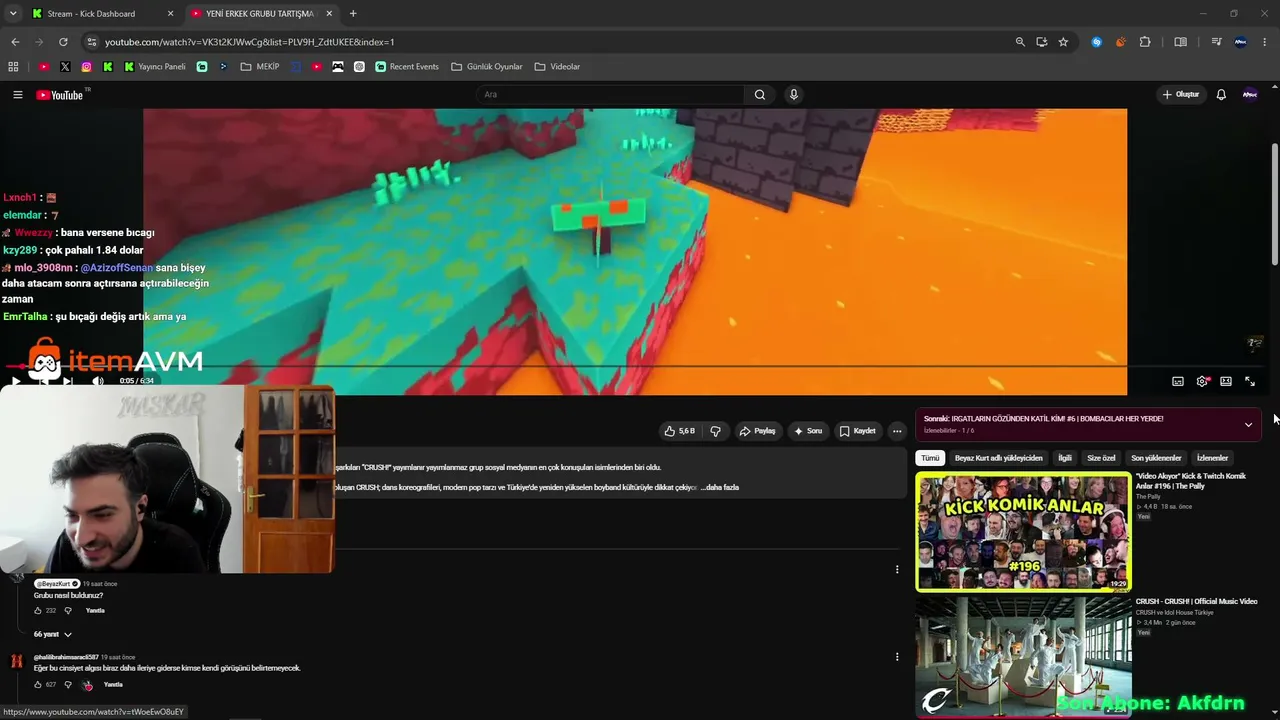
Task: Open CRUSH - CRUSH! Official Music Video title
Action: 1196,602
